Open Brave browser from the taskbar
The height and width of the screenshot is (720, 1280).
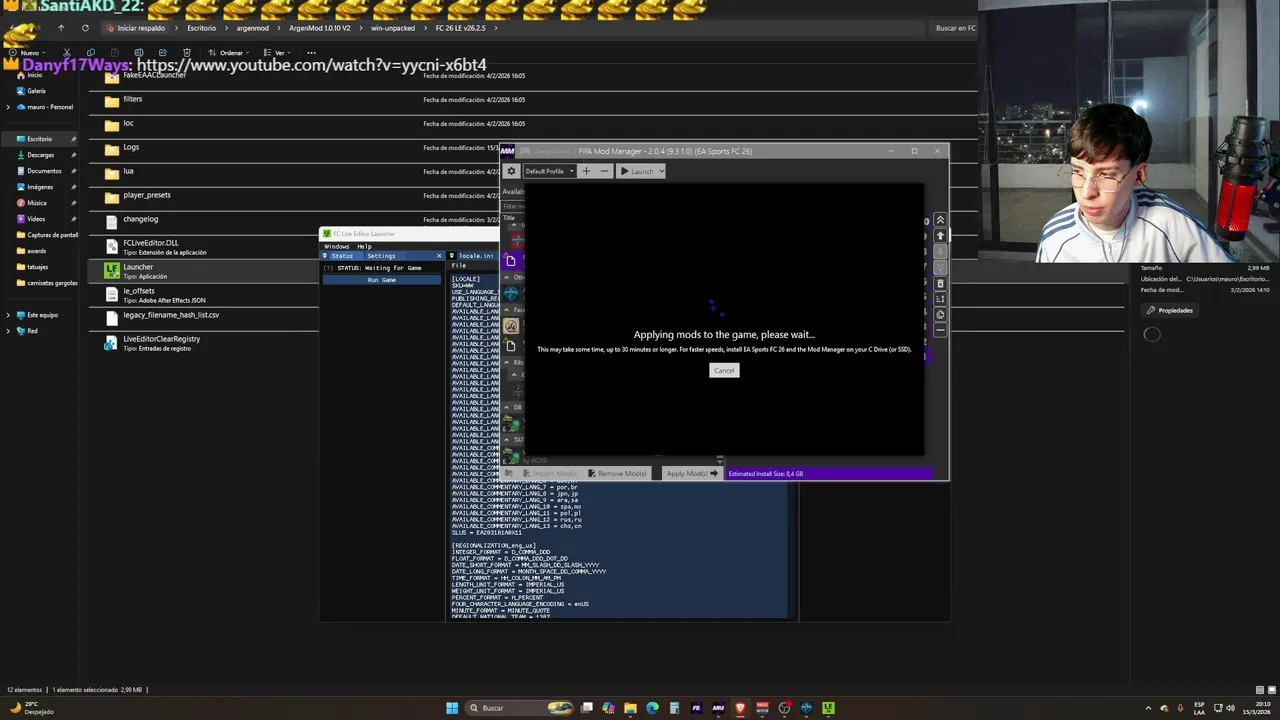[x=740, y=708]
